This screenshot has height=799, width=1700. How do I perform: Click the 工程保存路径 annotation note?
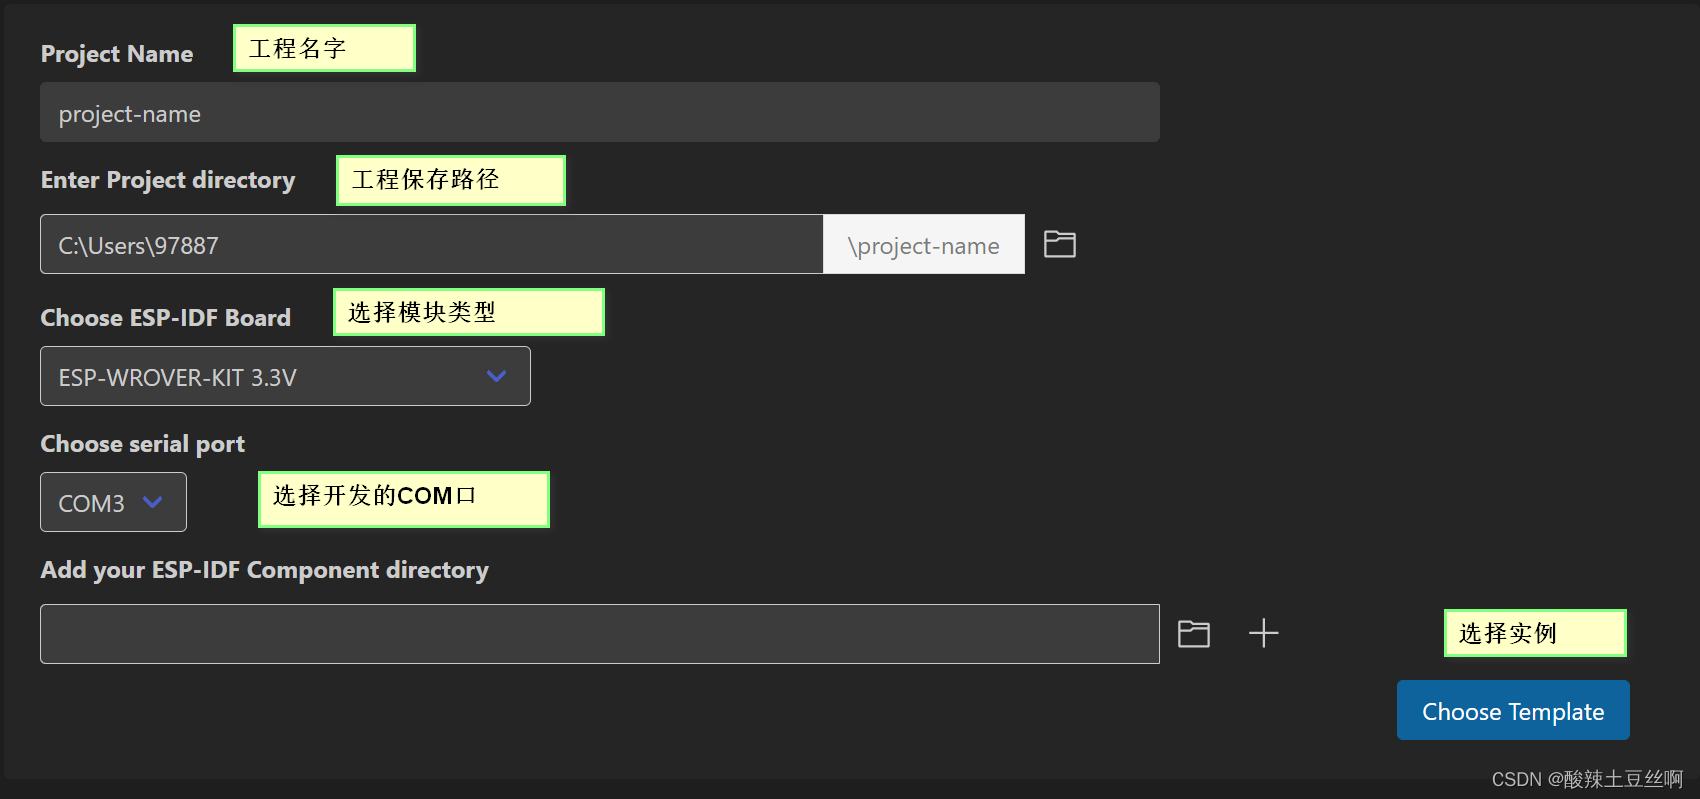click(450, 180)
